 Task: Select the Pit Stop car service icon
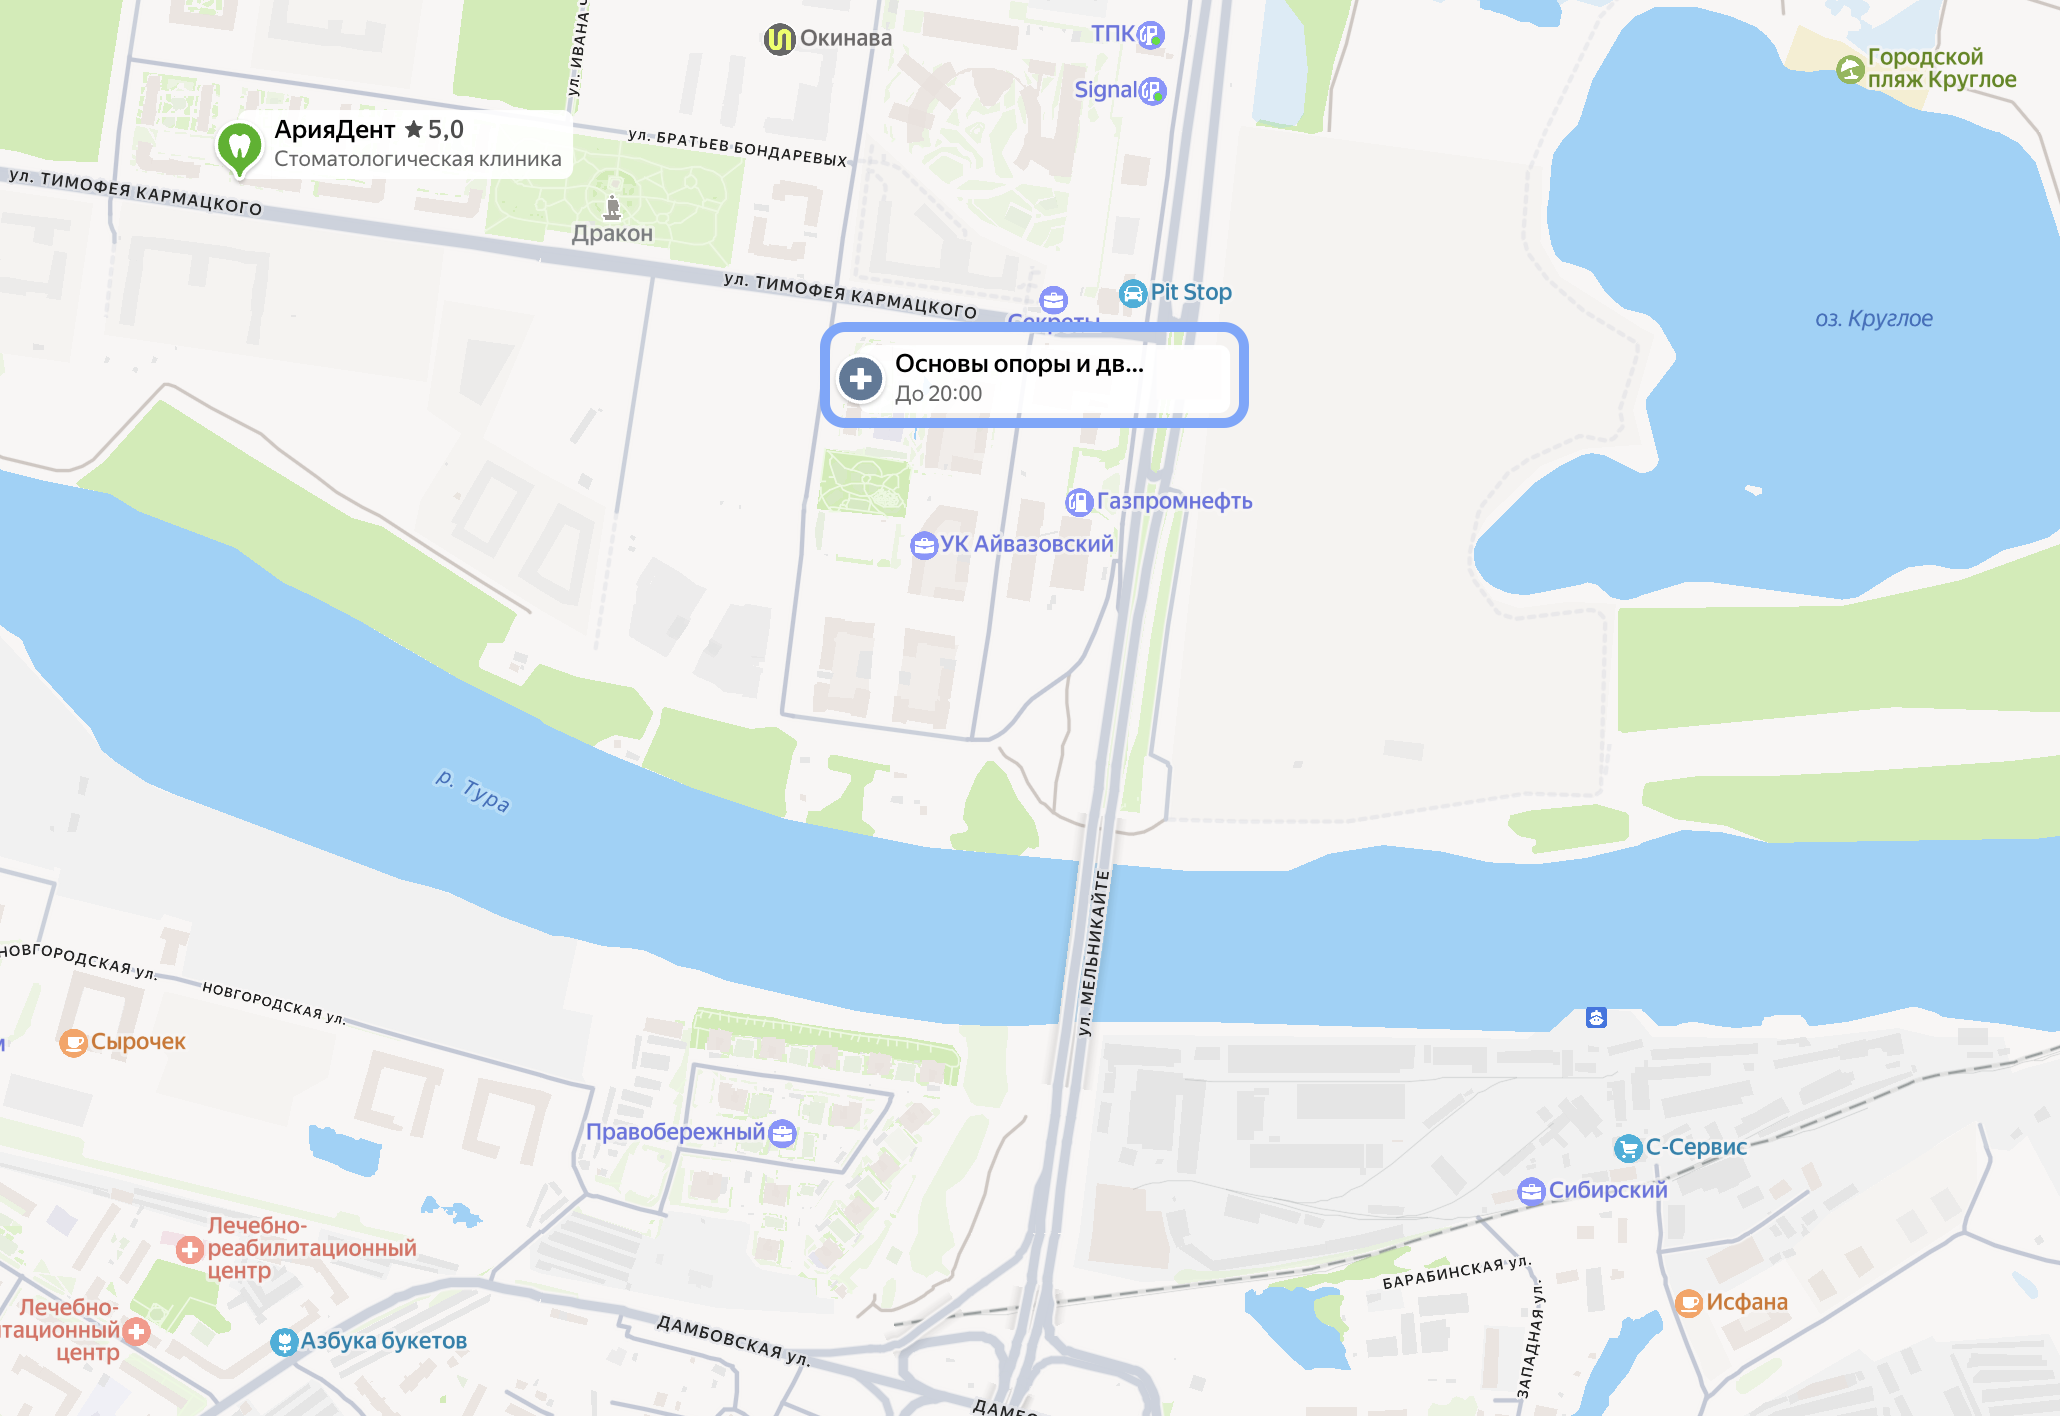pos(1132,293)
